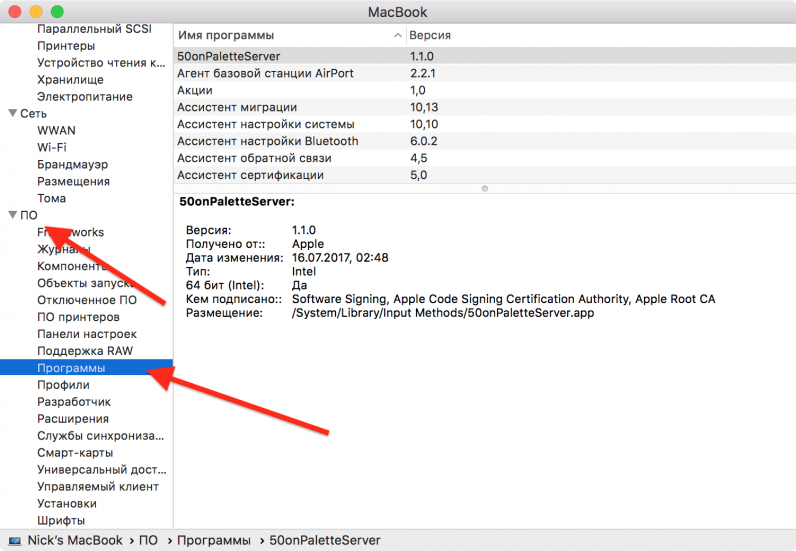
Task: Select Разработчик sidebar item
Action: point(74,402)
